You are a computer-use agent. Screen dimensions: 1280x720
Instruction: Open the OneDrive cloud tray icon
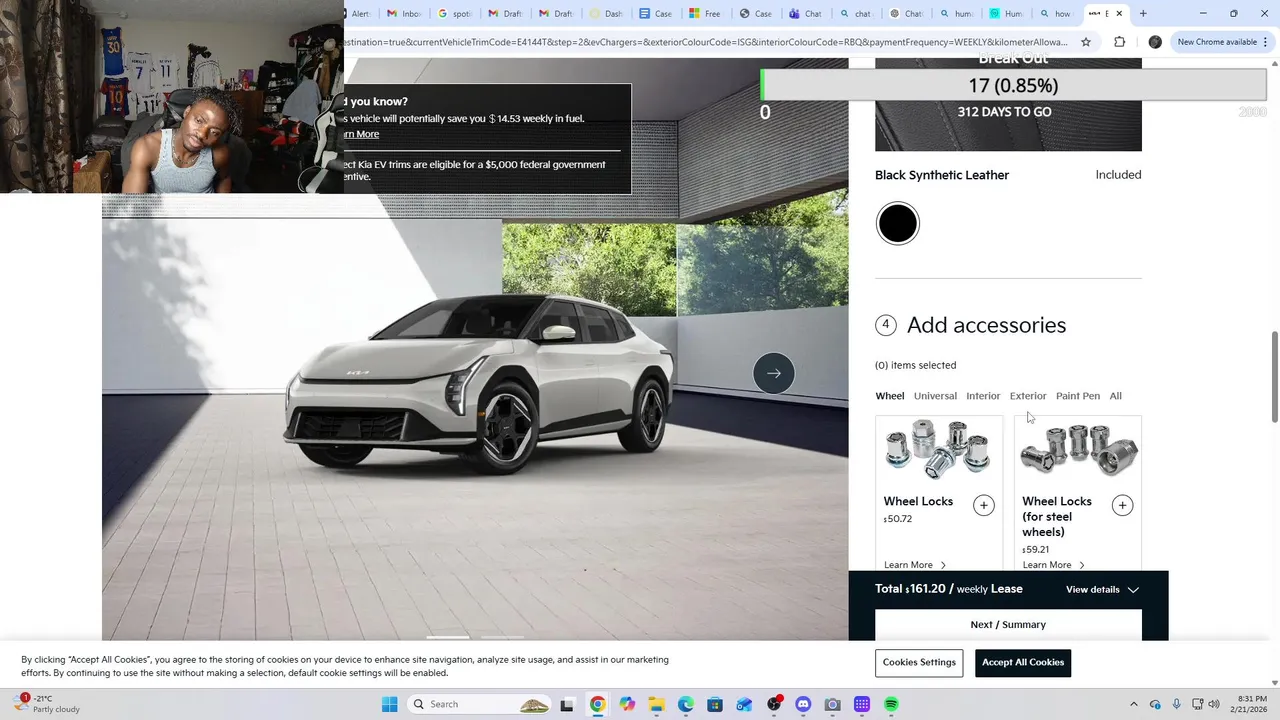[x=1155, y=704]
